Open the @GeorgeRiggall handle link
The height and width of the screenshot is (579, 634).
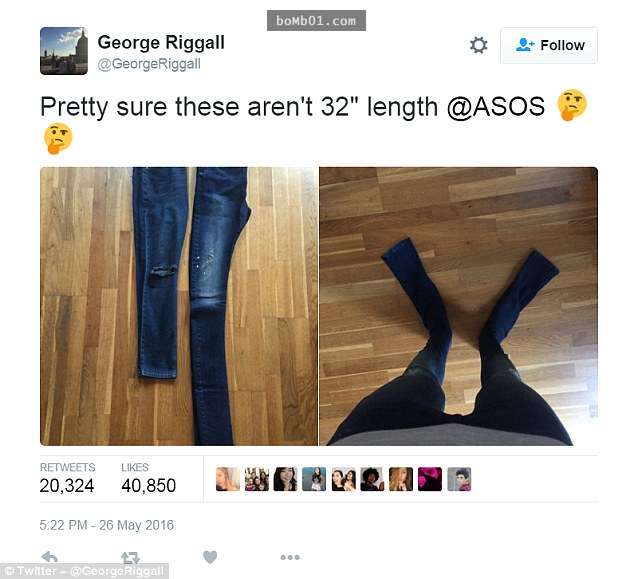click(149, 64)
